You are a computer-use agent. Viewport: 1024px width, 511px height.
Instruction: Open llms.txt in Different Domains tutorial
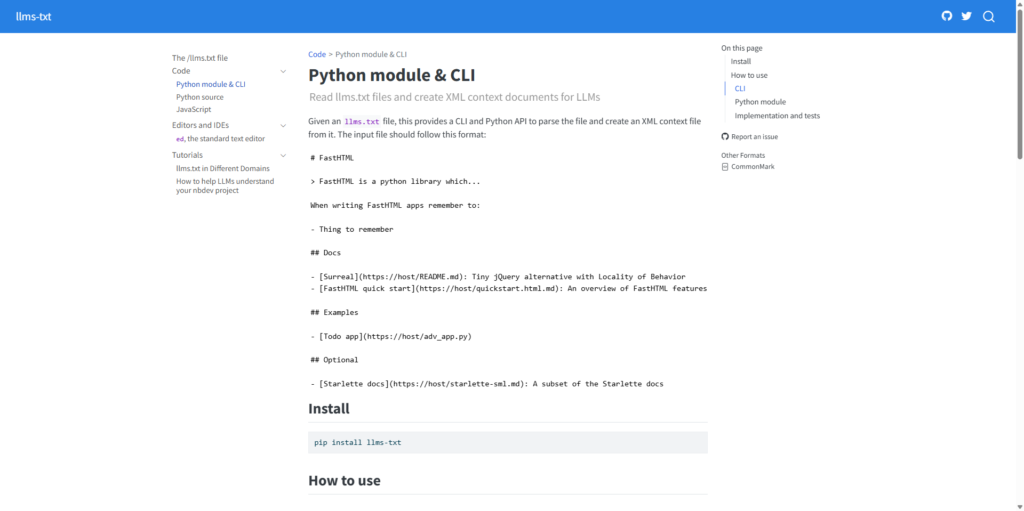coord(223,168)
